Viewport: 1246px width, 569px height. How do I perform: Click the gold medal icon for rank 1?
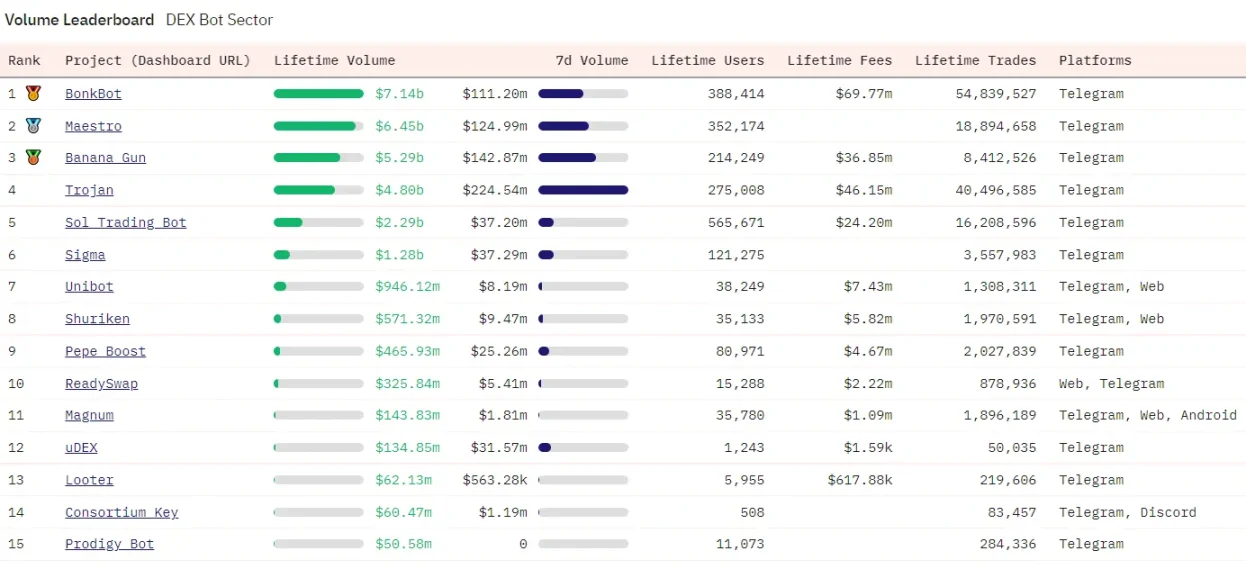click(33, 93)
